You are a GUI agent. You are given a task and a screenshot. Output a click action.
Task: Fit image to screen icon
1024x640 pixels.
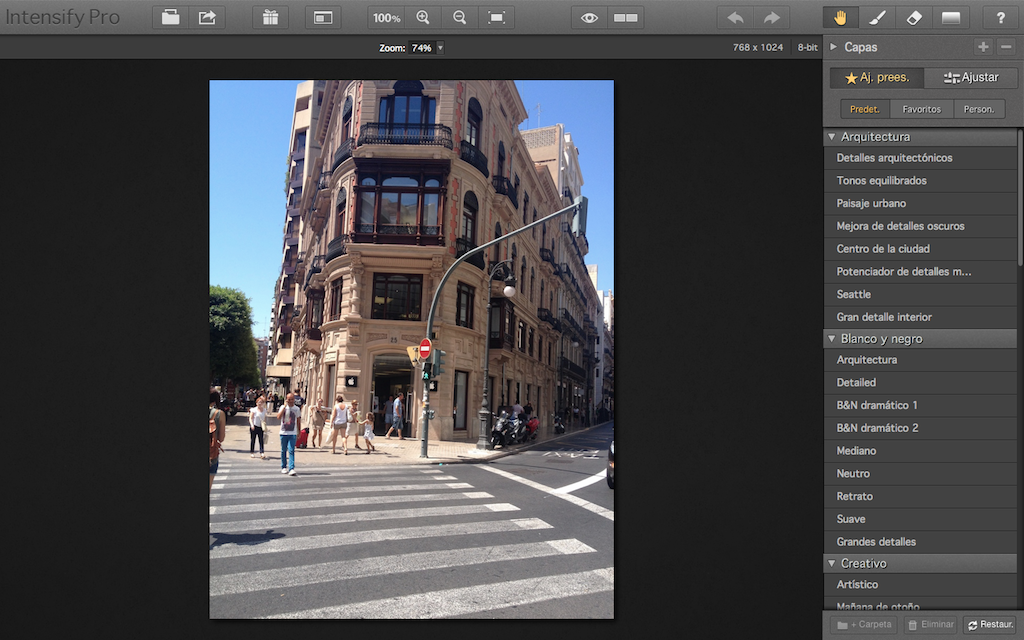tap(496, 18)
